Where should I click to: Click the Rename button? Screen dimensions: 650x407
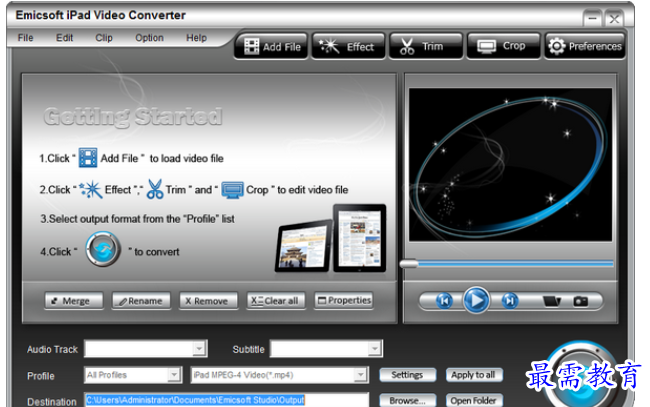coord(141,300)
